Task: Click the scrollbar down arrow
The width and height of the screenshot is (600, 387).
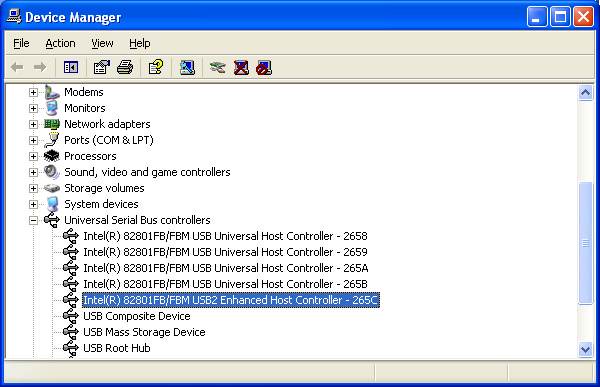Action: point(585,349)
